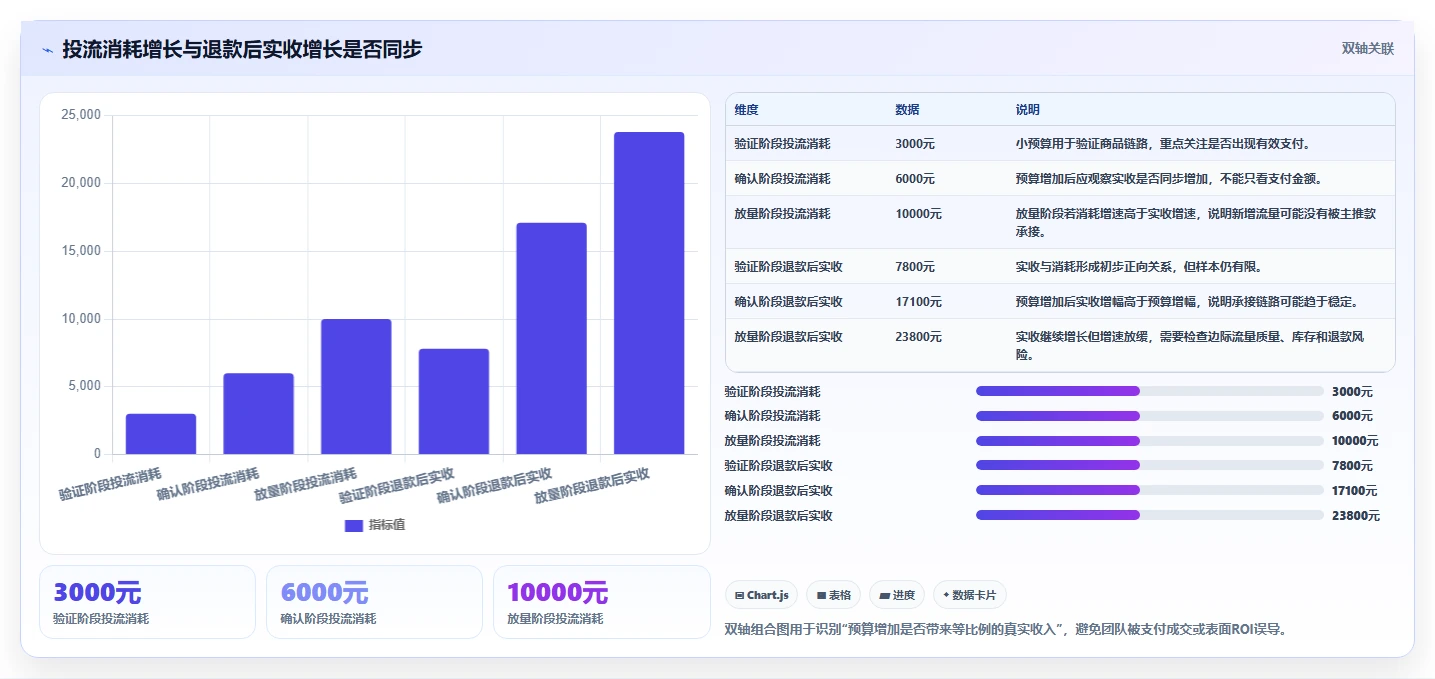Click the 放量阶段退款后实收 x-axis label under the chart
Image resolution: width=1435 pixels, height=679 pixels.
592,485
